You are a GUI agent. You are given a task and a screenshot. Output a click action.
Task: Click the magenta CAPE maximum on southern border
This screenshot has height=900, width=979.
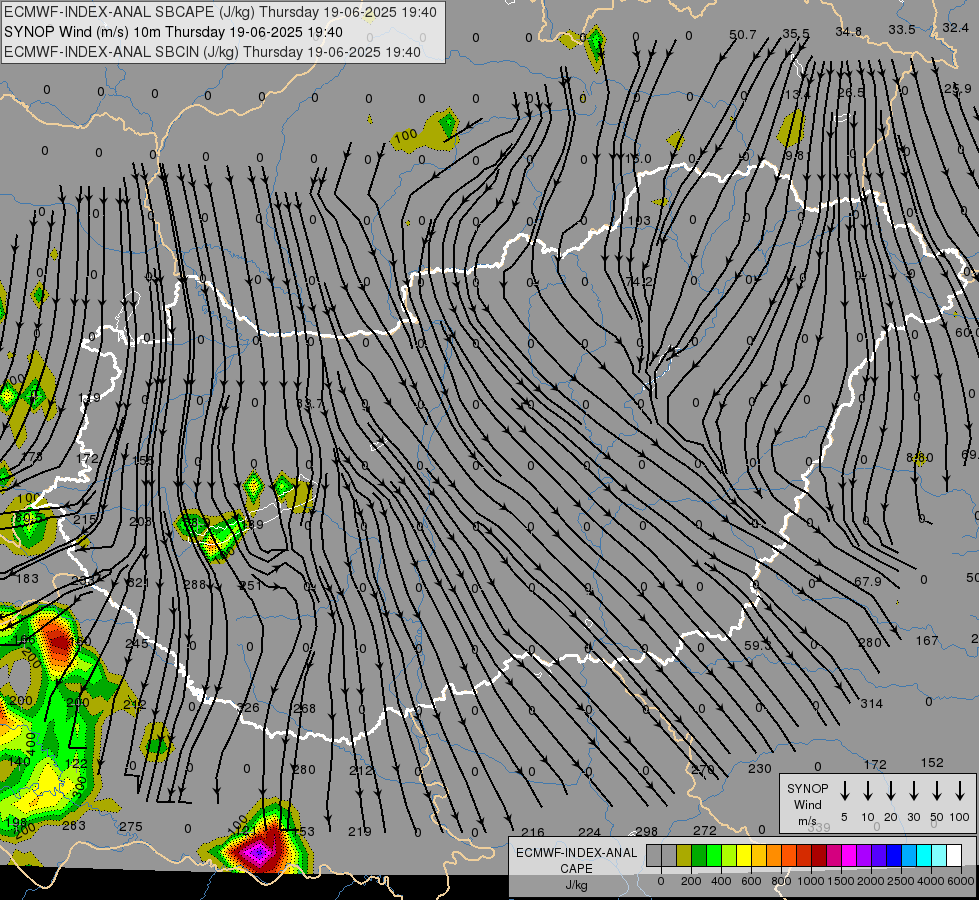pyautogui.click(x=258, y=851)
